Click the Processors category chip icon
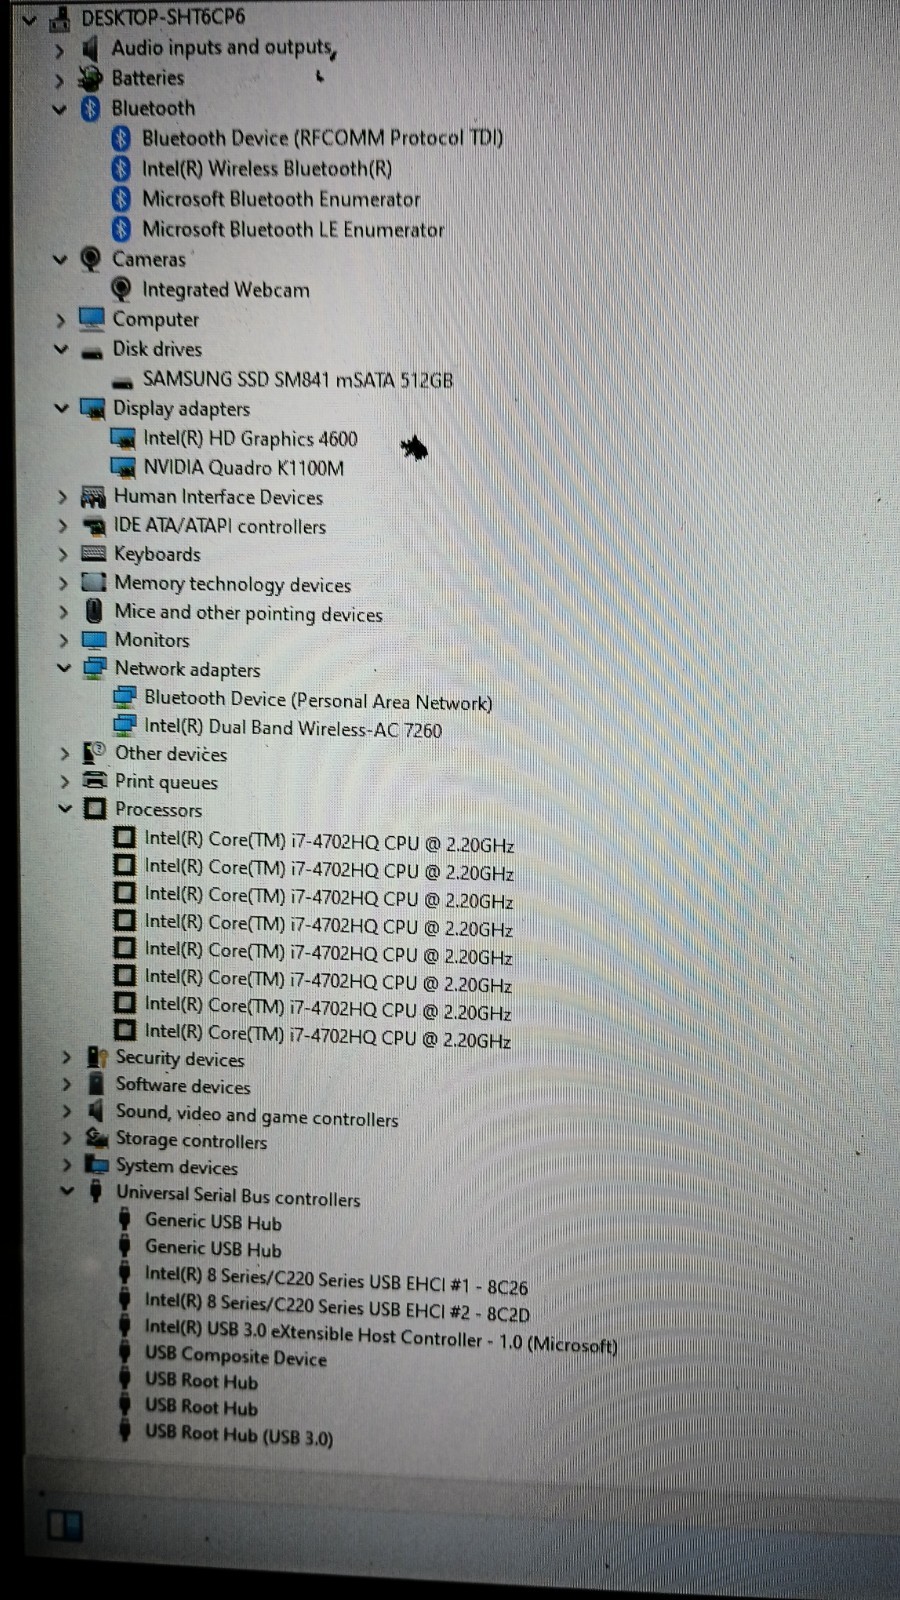The height and width of the screenshot is (1600, 900). tap(95, 809)
